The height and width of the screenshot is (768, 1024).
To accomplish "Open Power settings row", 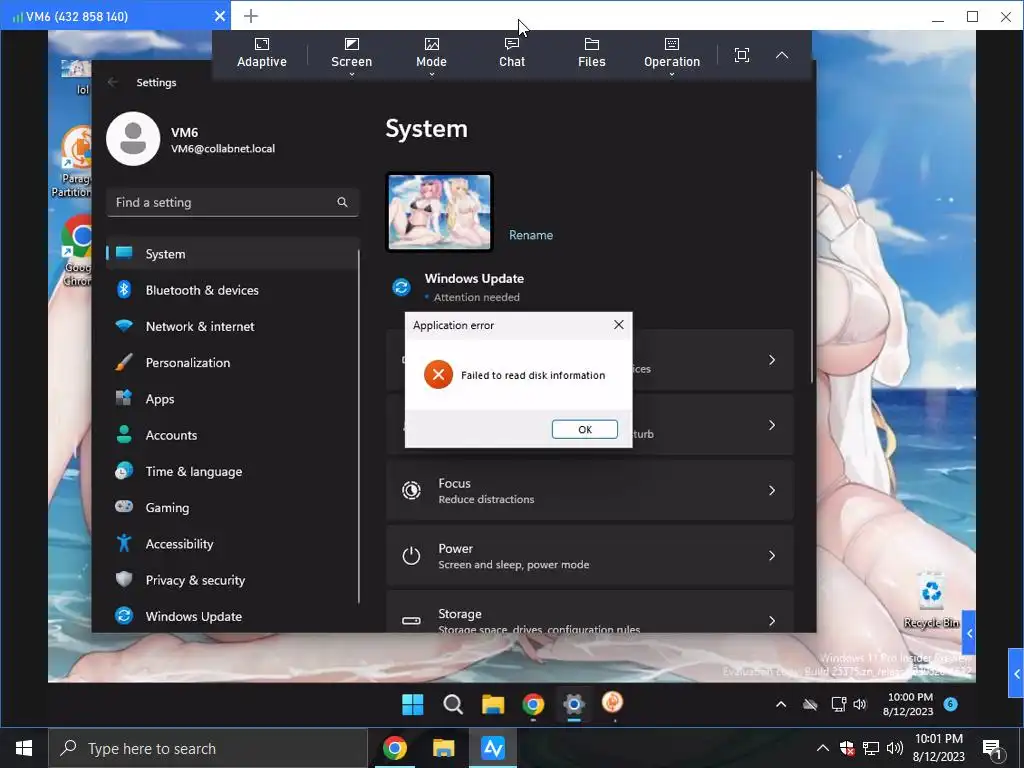I will click(x=590, y=556).
